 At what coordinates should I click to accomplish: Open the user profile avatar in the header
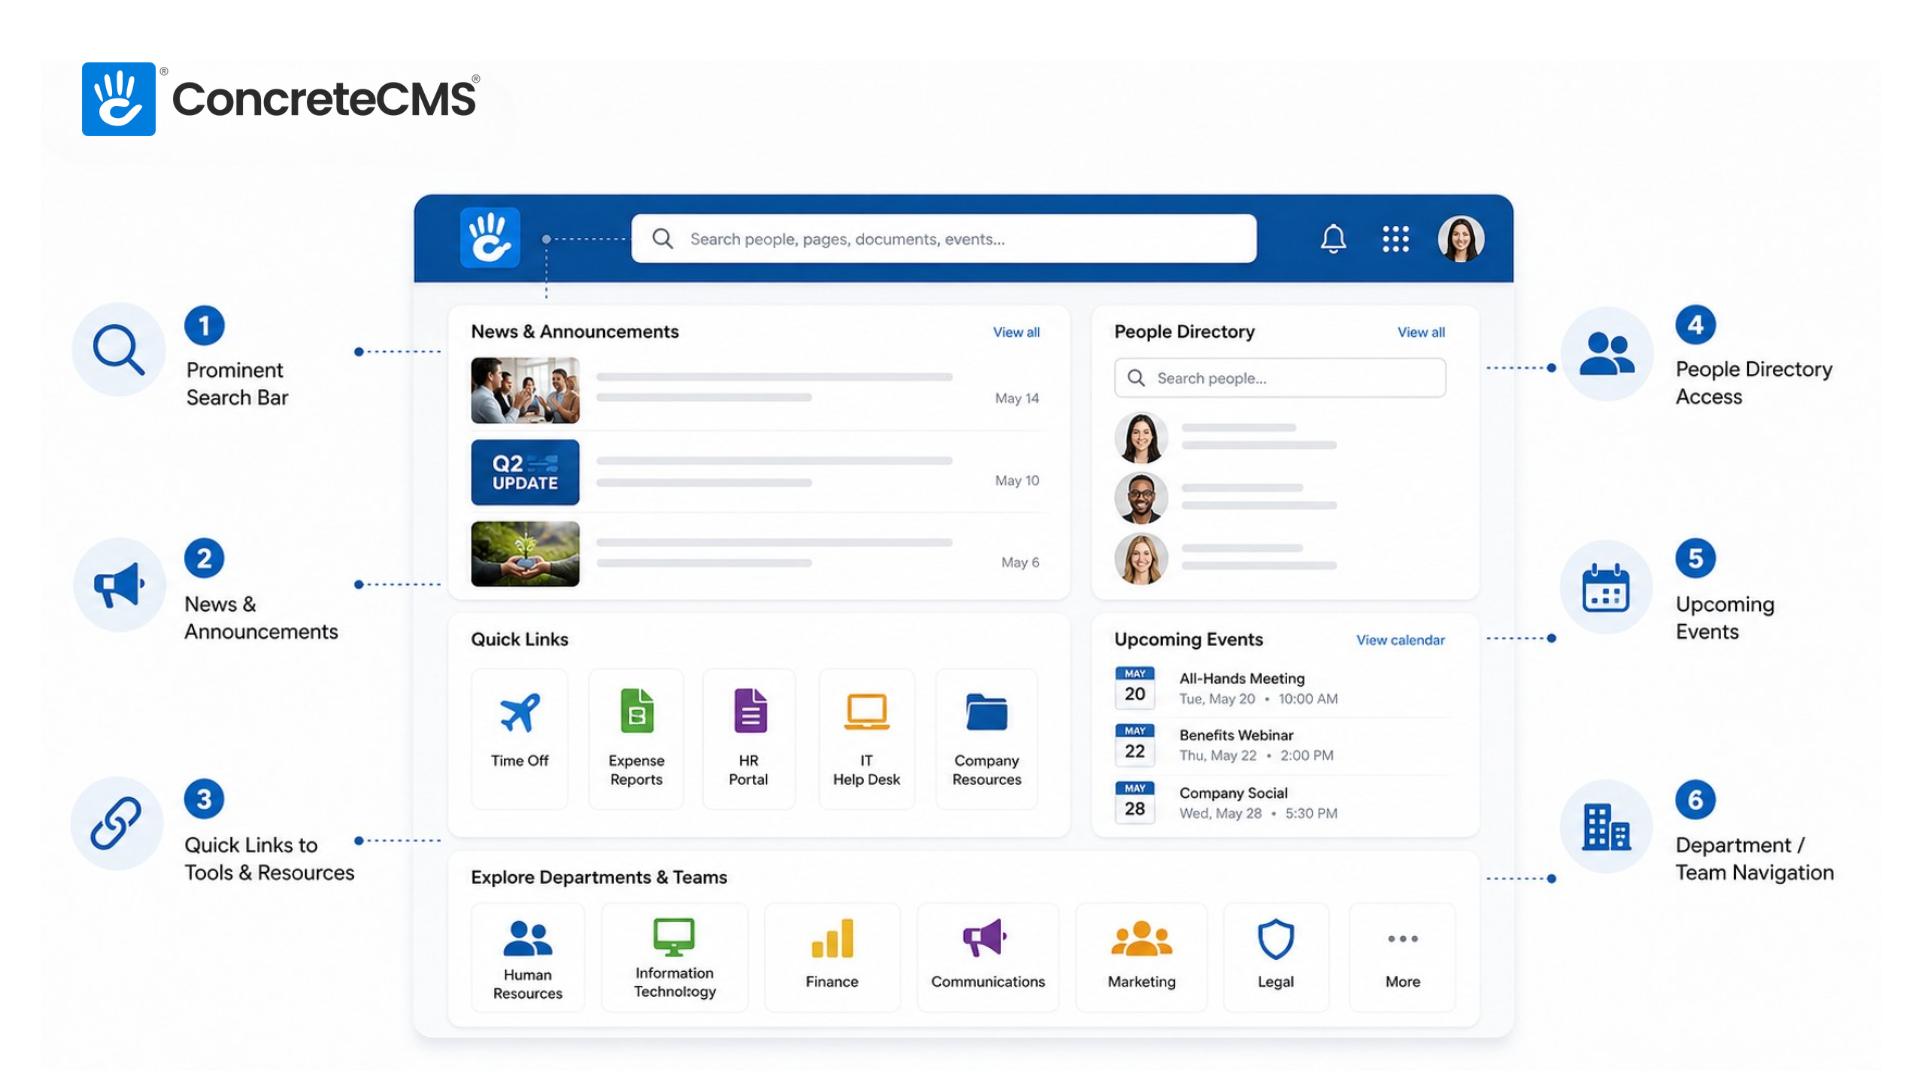(x=1461, y=239)
